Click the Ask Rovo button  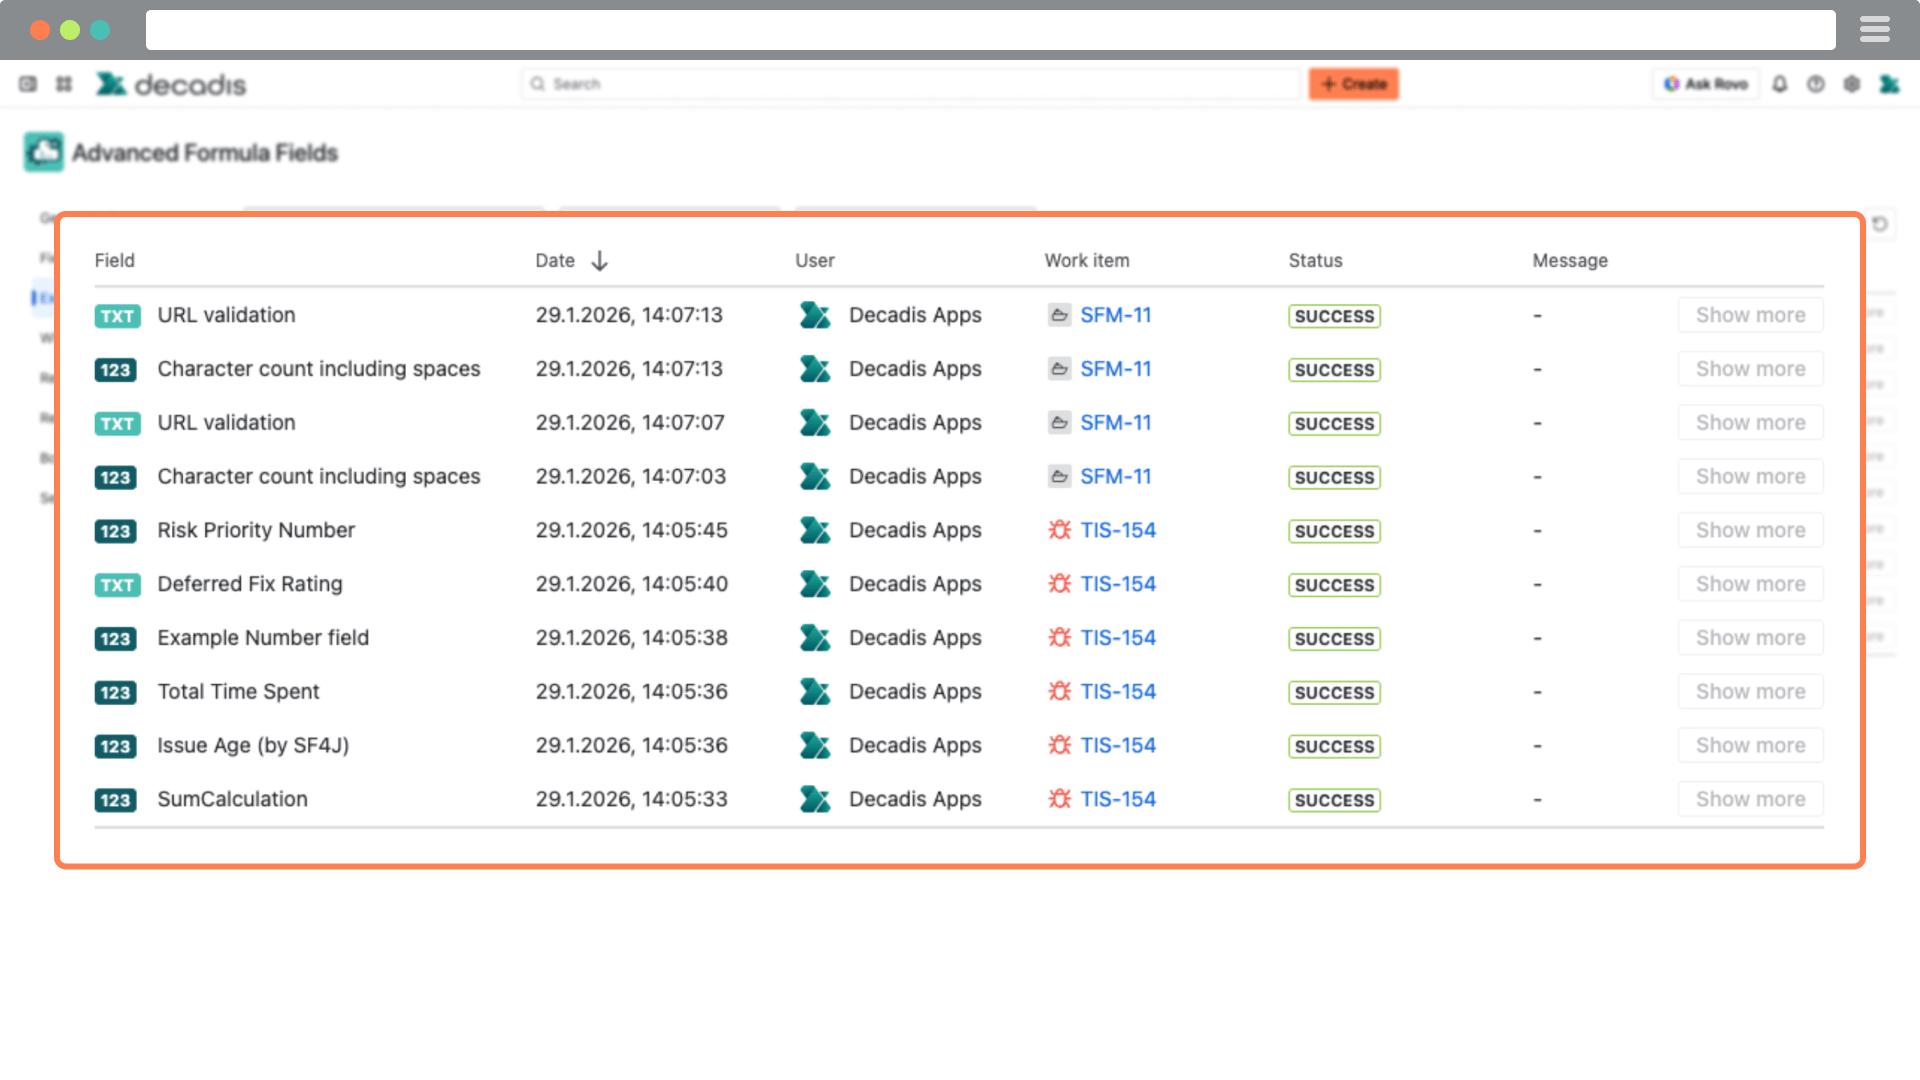pyautogui.click(x=1705, y=84)
